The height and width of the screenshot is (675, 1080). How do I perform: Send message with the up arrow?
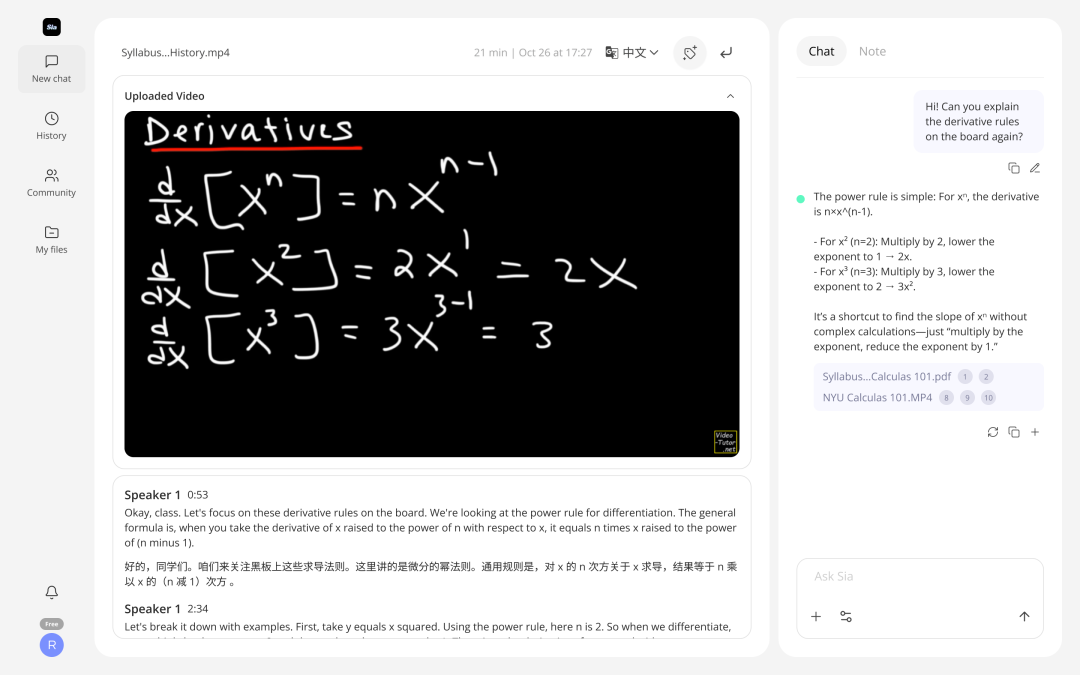(1024, 616)
